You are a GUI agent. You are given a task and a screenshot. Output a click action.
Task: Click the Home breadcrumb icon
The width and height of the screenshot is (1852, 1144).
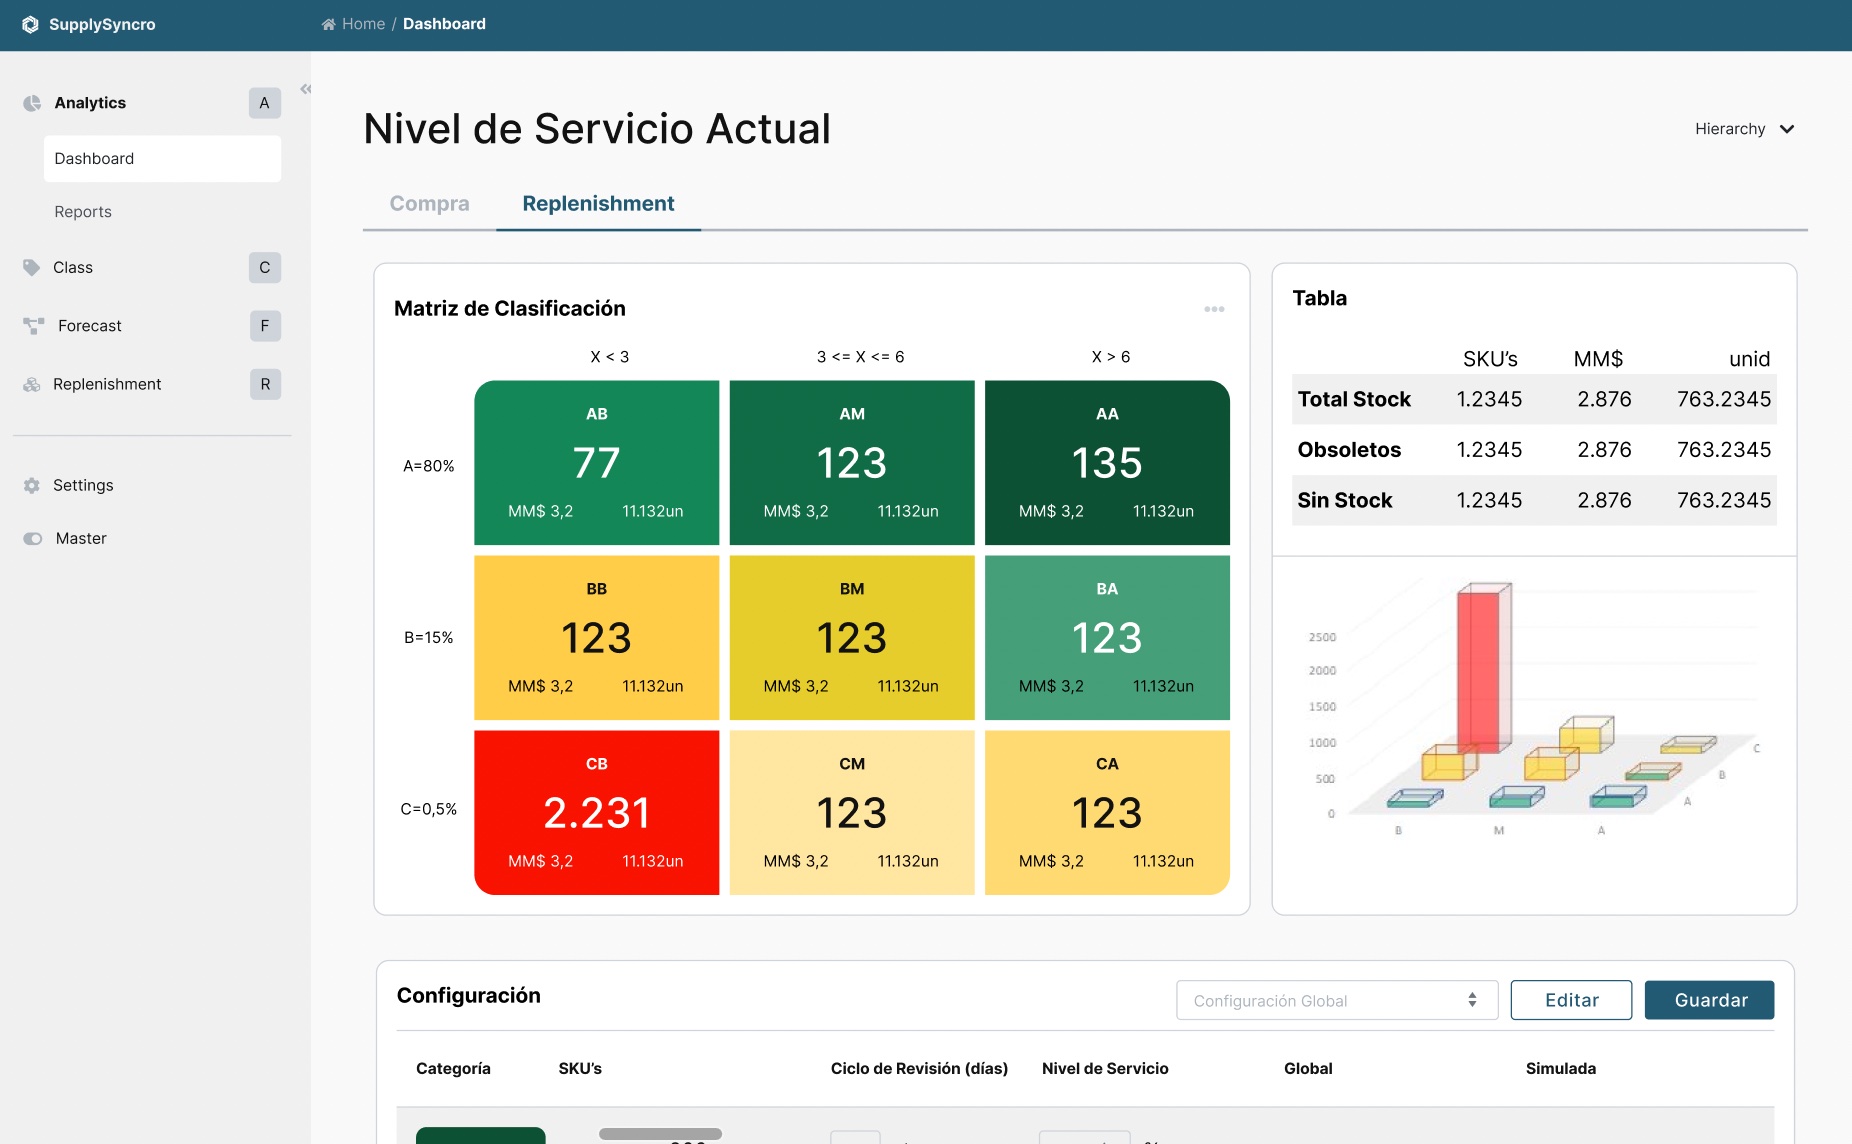pos(328,24)
